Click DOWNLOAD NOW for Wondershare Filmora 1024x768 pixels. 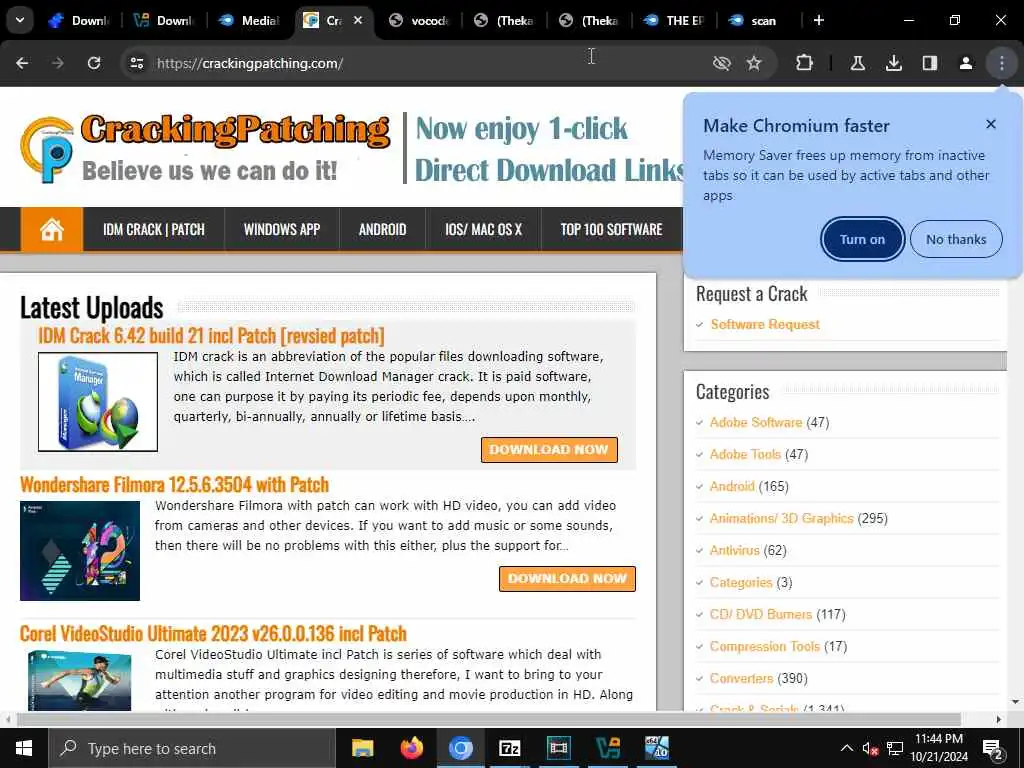[x=568, y=579]
